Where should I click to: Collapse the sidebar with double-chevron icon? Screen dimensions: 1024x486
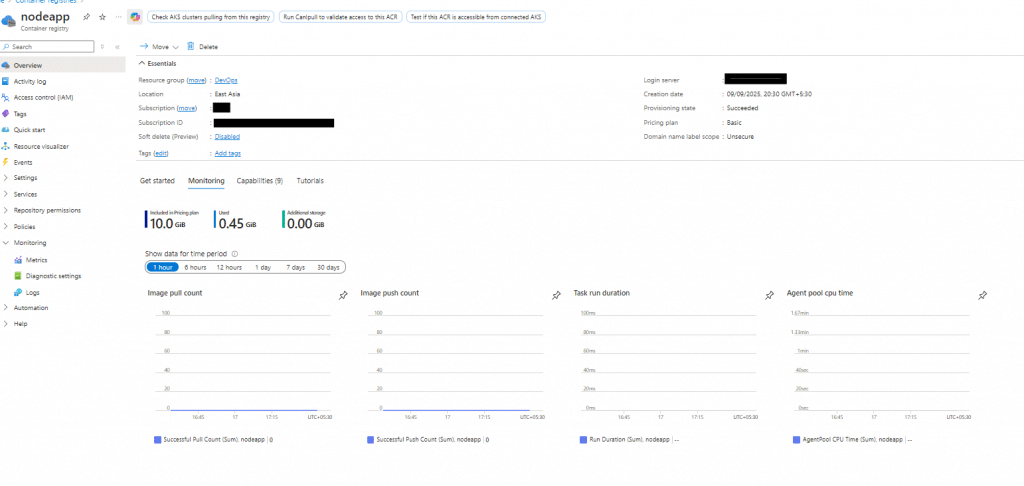coord(117,47)
